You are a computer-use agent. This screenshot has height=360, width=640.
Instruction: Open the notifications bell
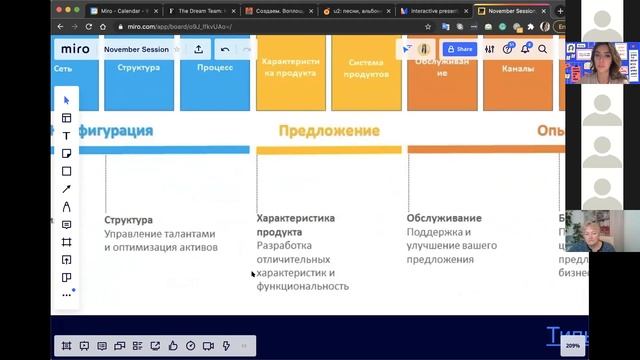[x=525, y=49]
